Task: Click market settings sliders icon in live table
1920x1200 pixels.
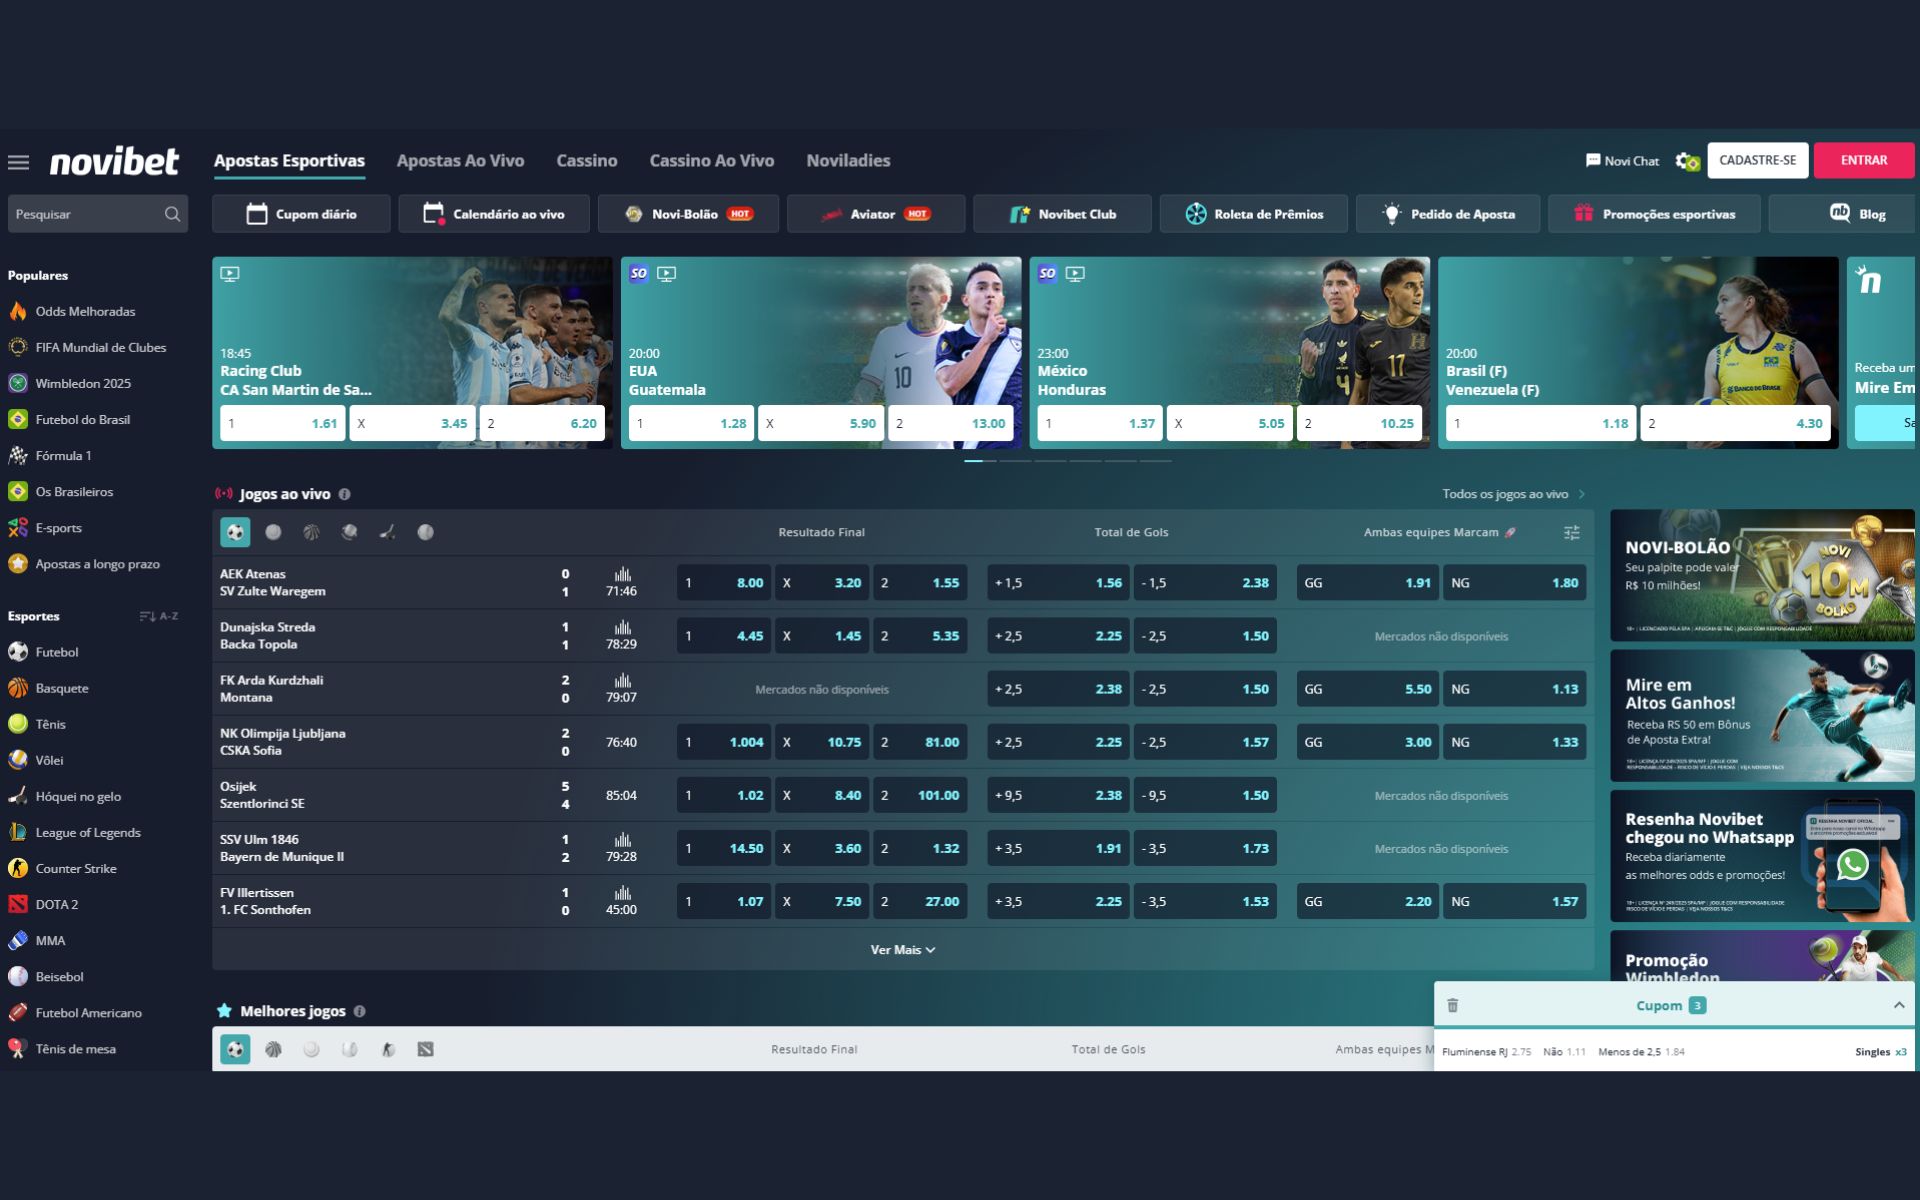Action: (1571, 533)
